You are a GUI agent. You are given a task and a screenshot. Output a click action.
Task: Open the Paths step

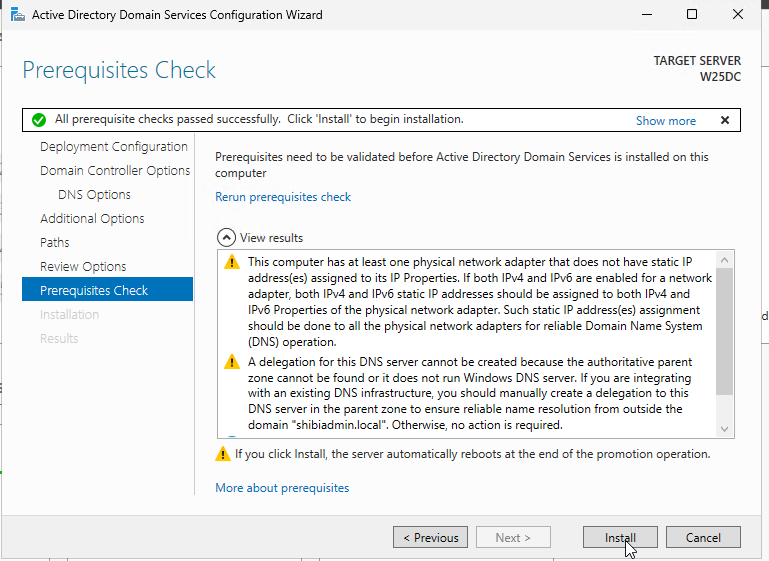tap(54, 243)
